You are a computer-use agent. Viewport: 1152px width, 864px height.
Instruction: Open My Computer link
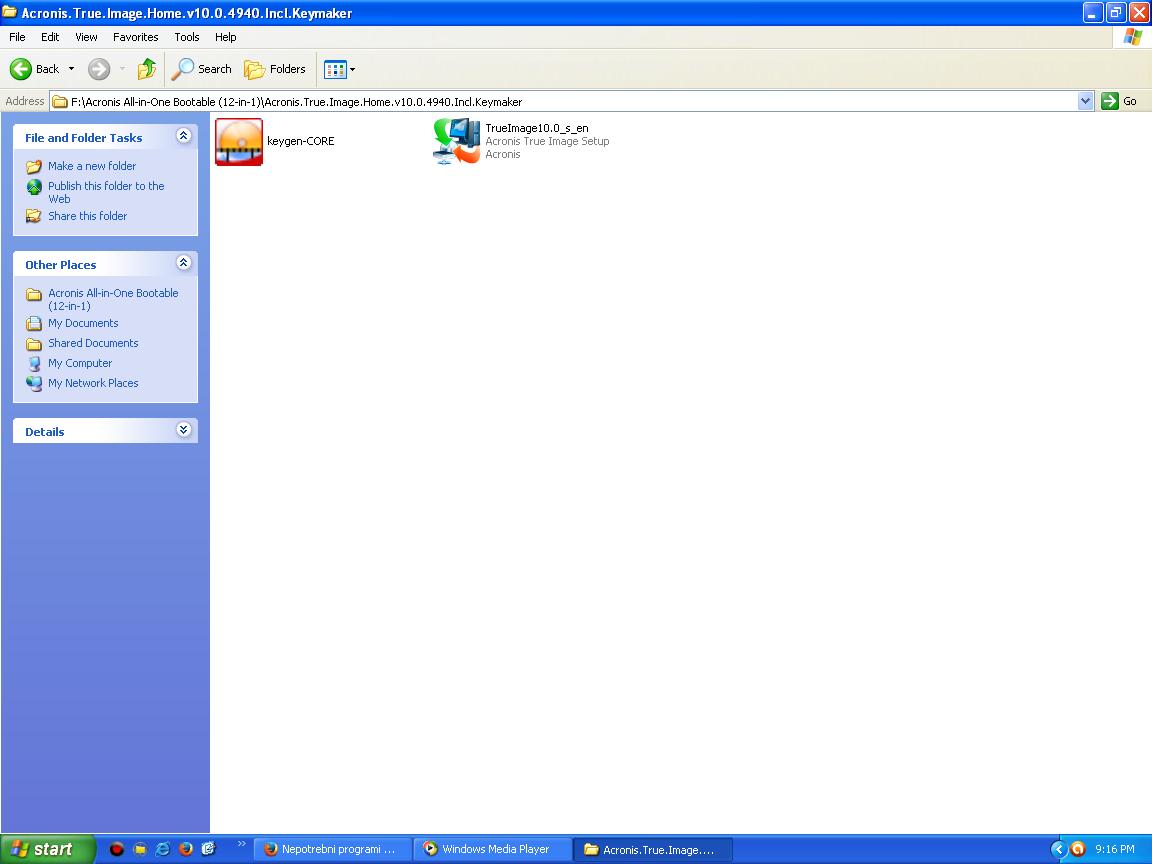coord(80,363)
